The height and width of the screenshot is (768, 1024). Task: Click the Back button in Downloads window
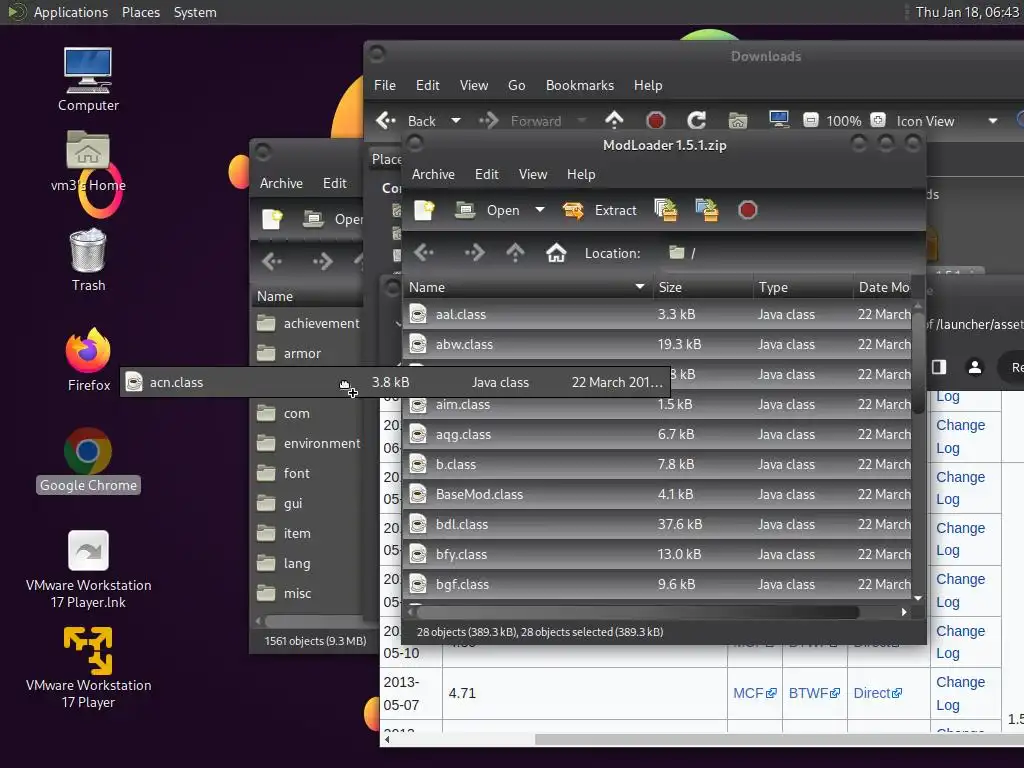pyautogui.click(x=406, y=121)
